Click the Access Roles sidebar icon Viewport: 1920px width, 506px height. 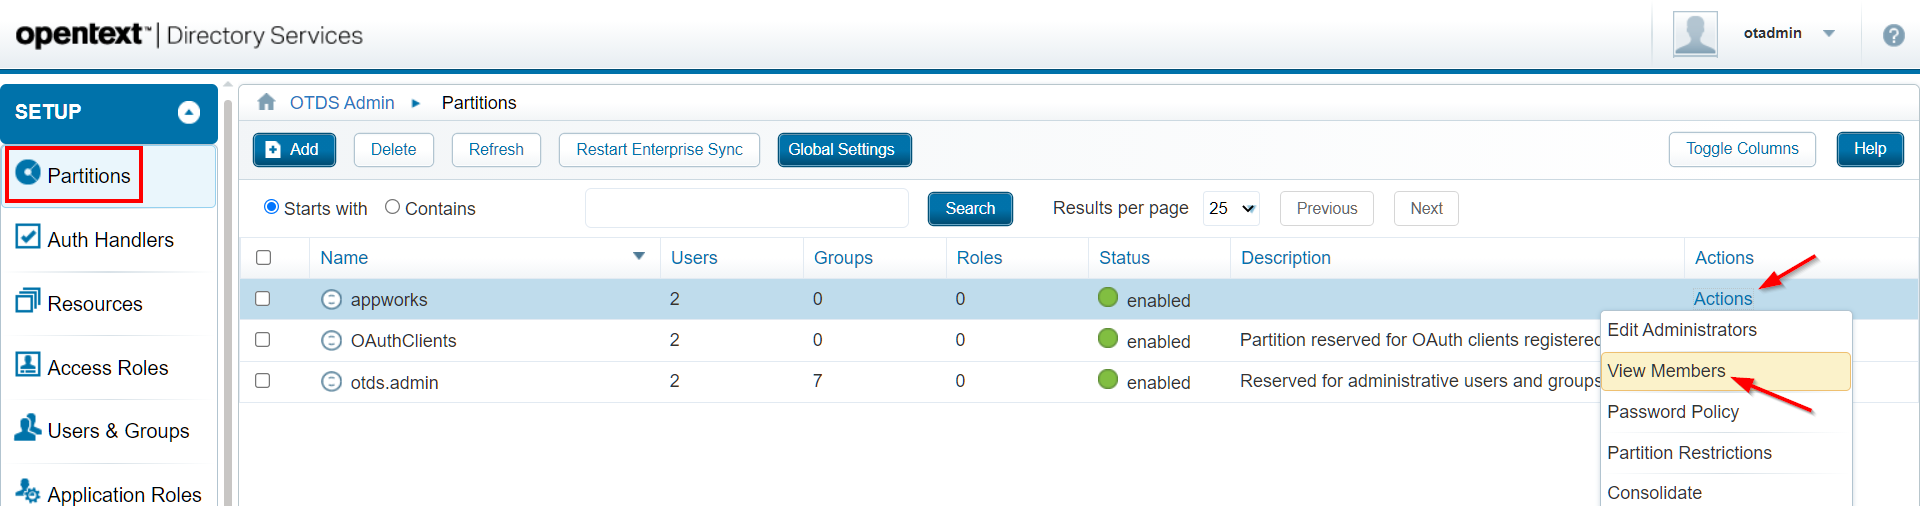[x=28, y=365]
